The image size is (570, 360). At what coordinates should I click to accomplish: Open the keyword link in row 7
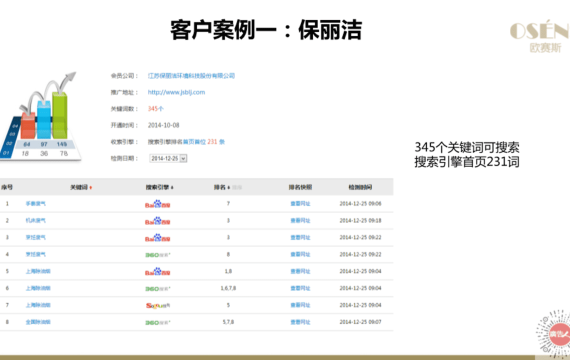coord(38,305)
